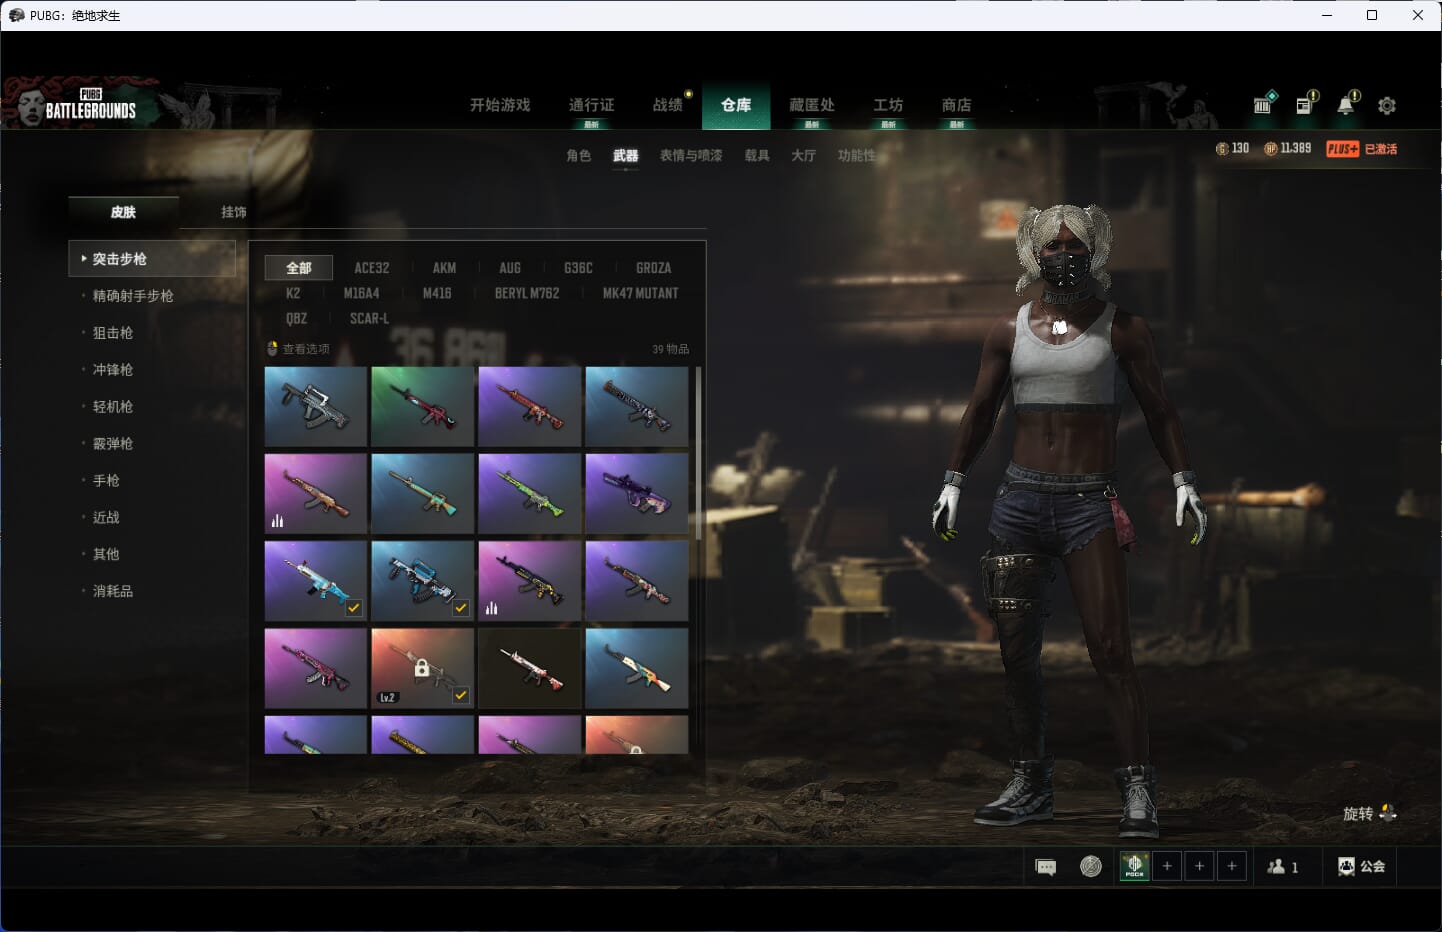This screenshot has width=1442, height=932.
Task: Select the purple AUG skin
Action: (x=636, y=493)
